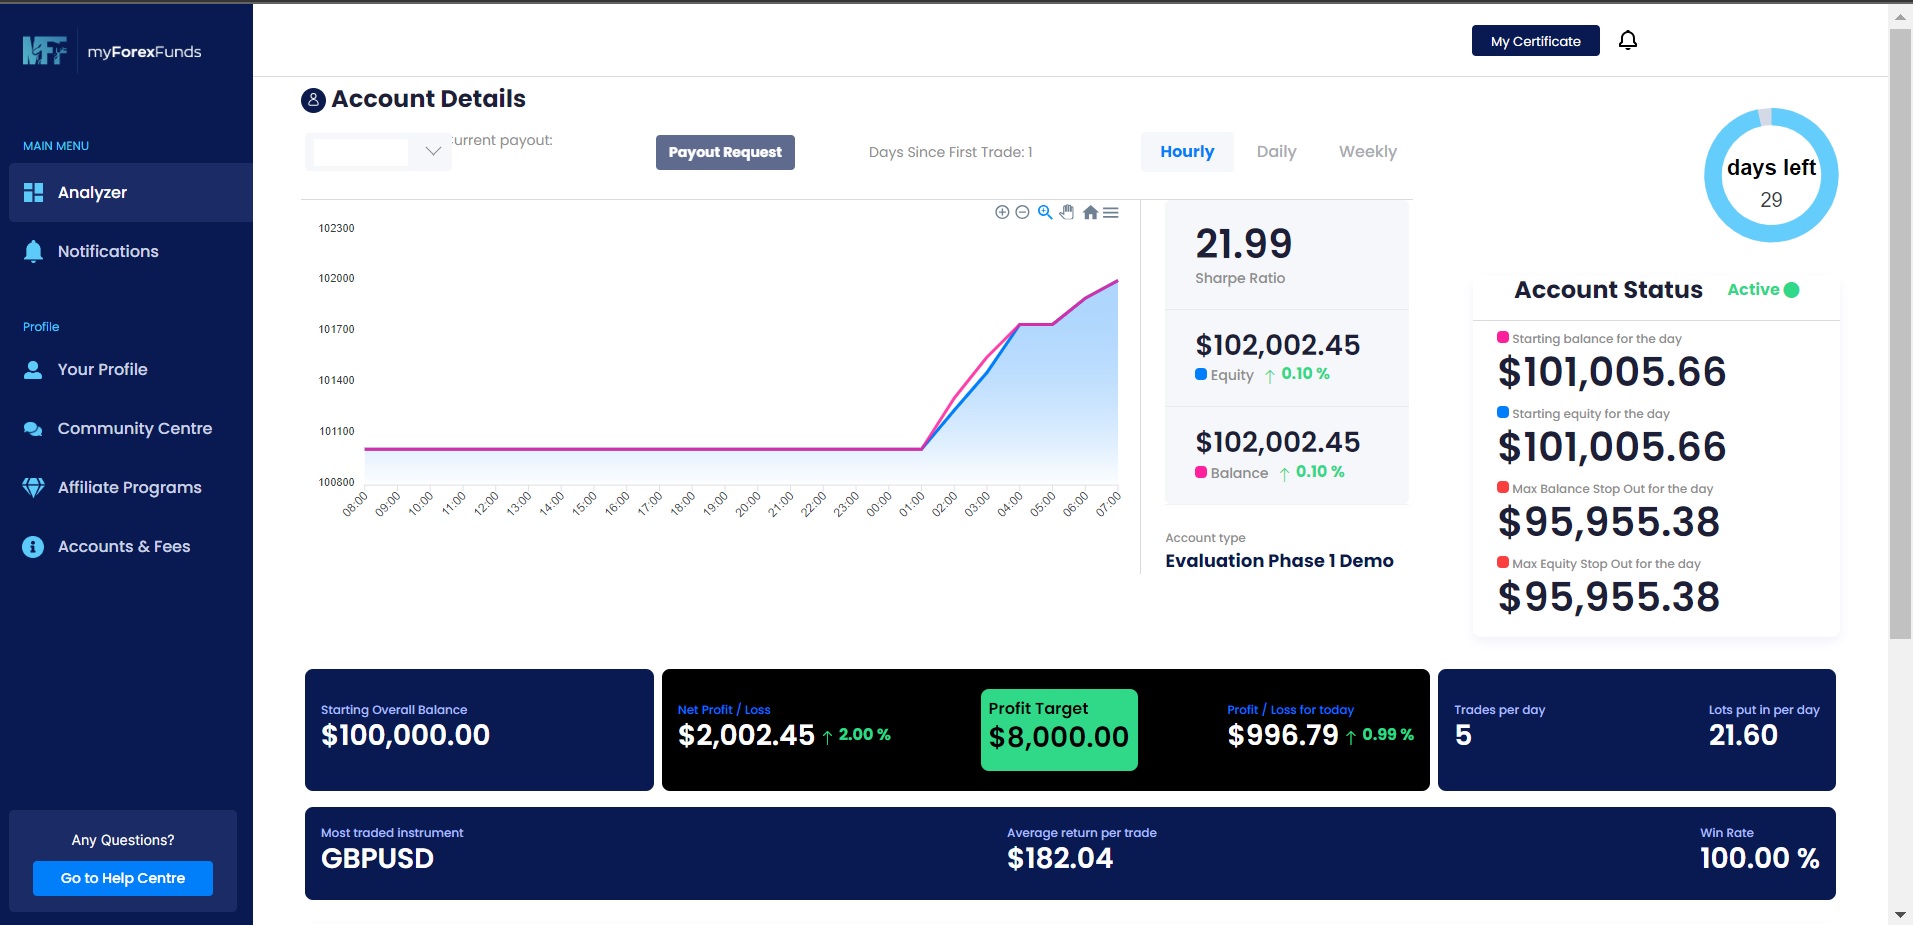
Task: Click the chart zoom-in plus icon
Action: pyautogui.click(x=1002, y=212)
